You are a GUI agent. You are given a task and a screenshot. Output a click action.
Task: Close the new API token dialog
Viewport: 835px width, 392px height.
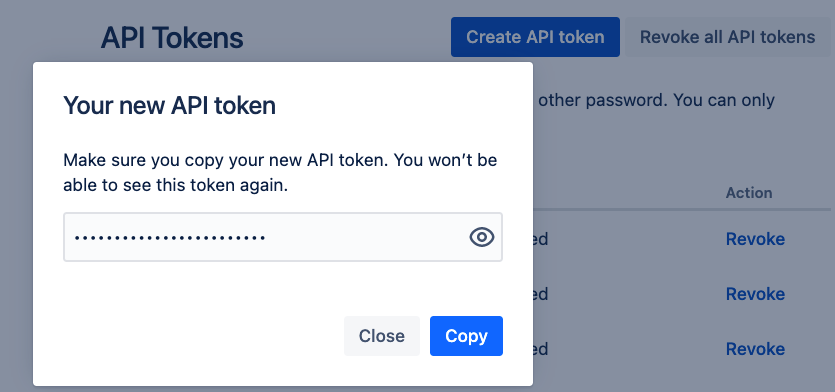pyautogui.click(x=382, y=336)
